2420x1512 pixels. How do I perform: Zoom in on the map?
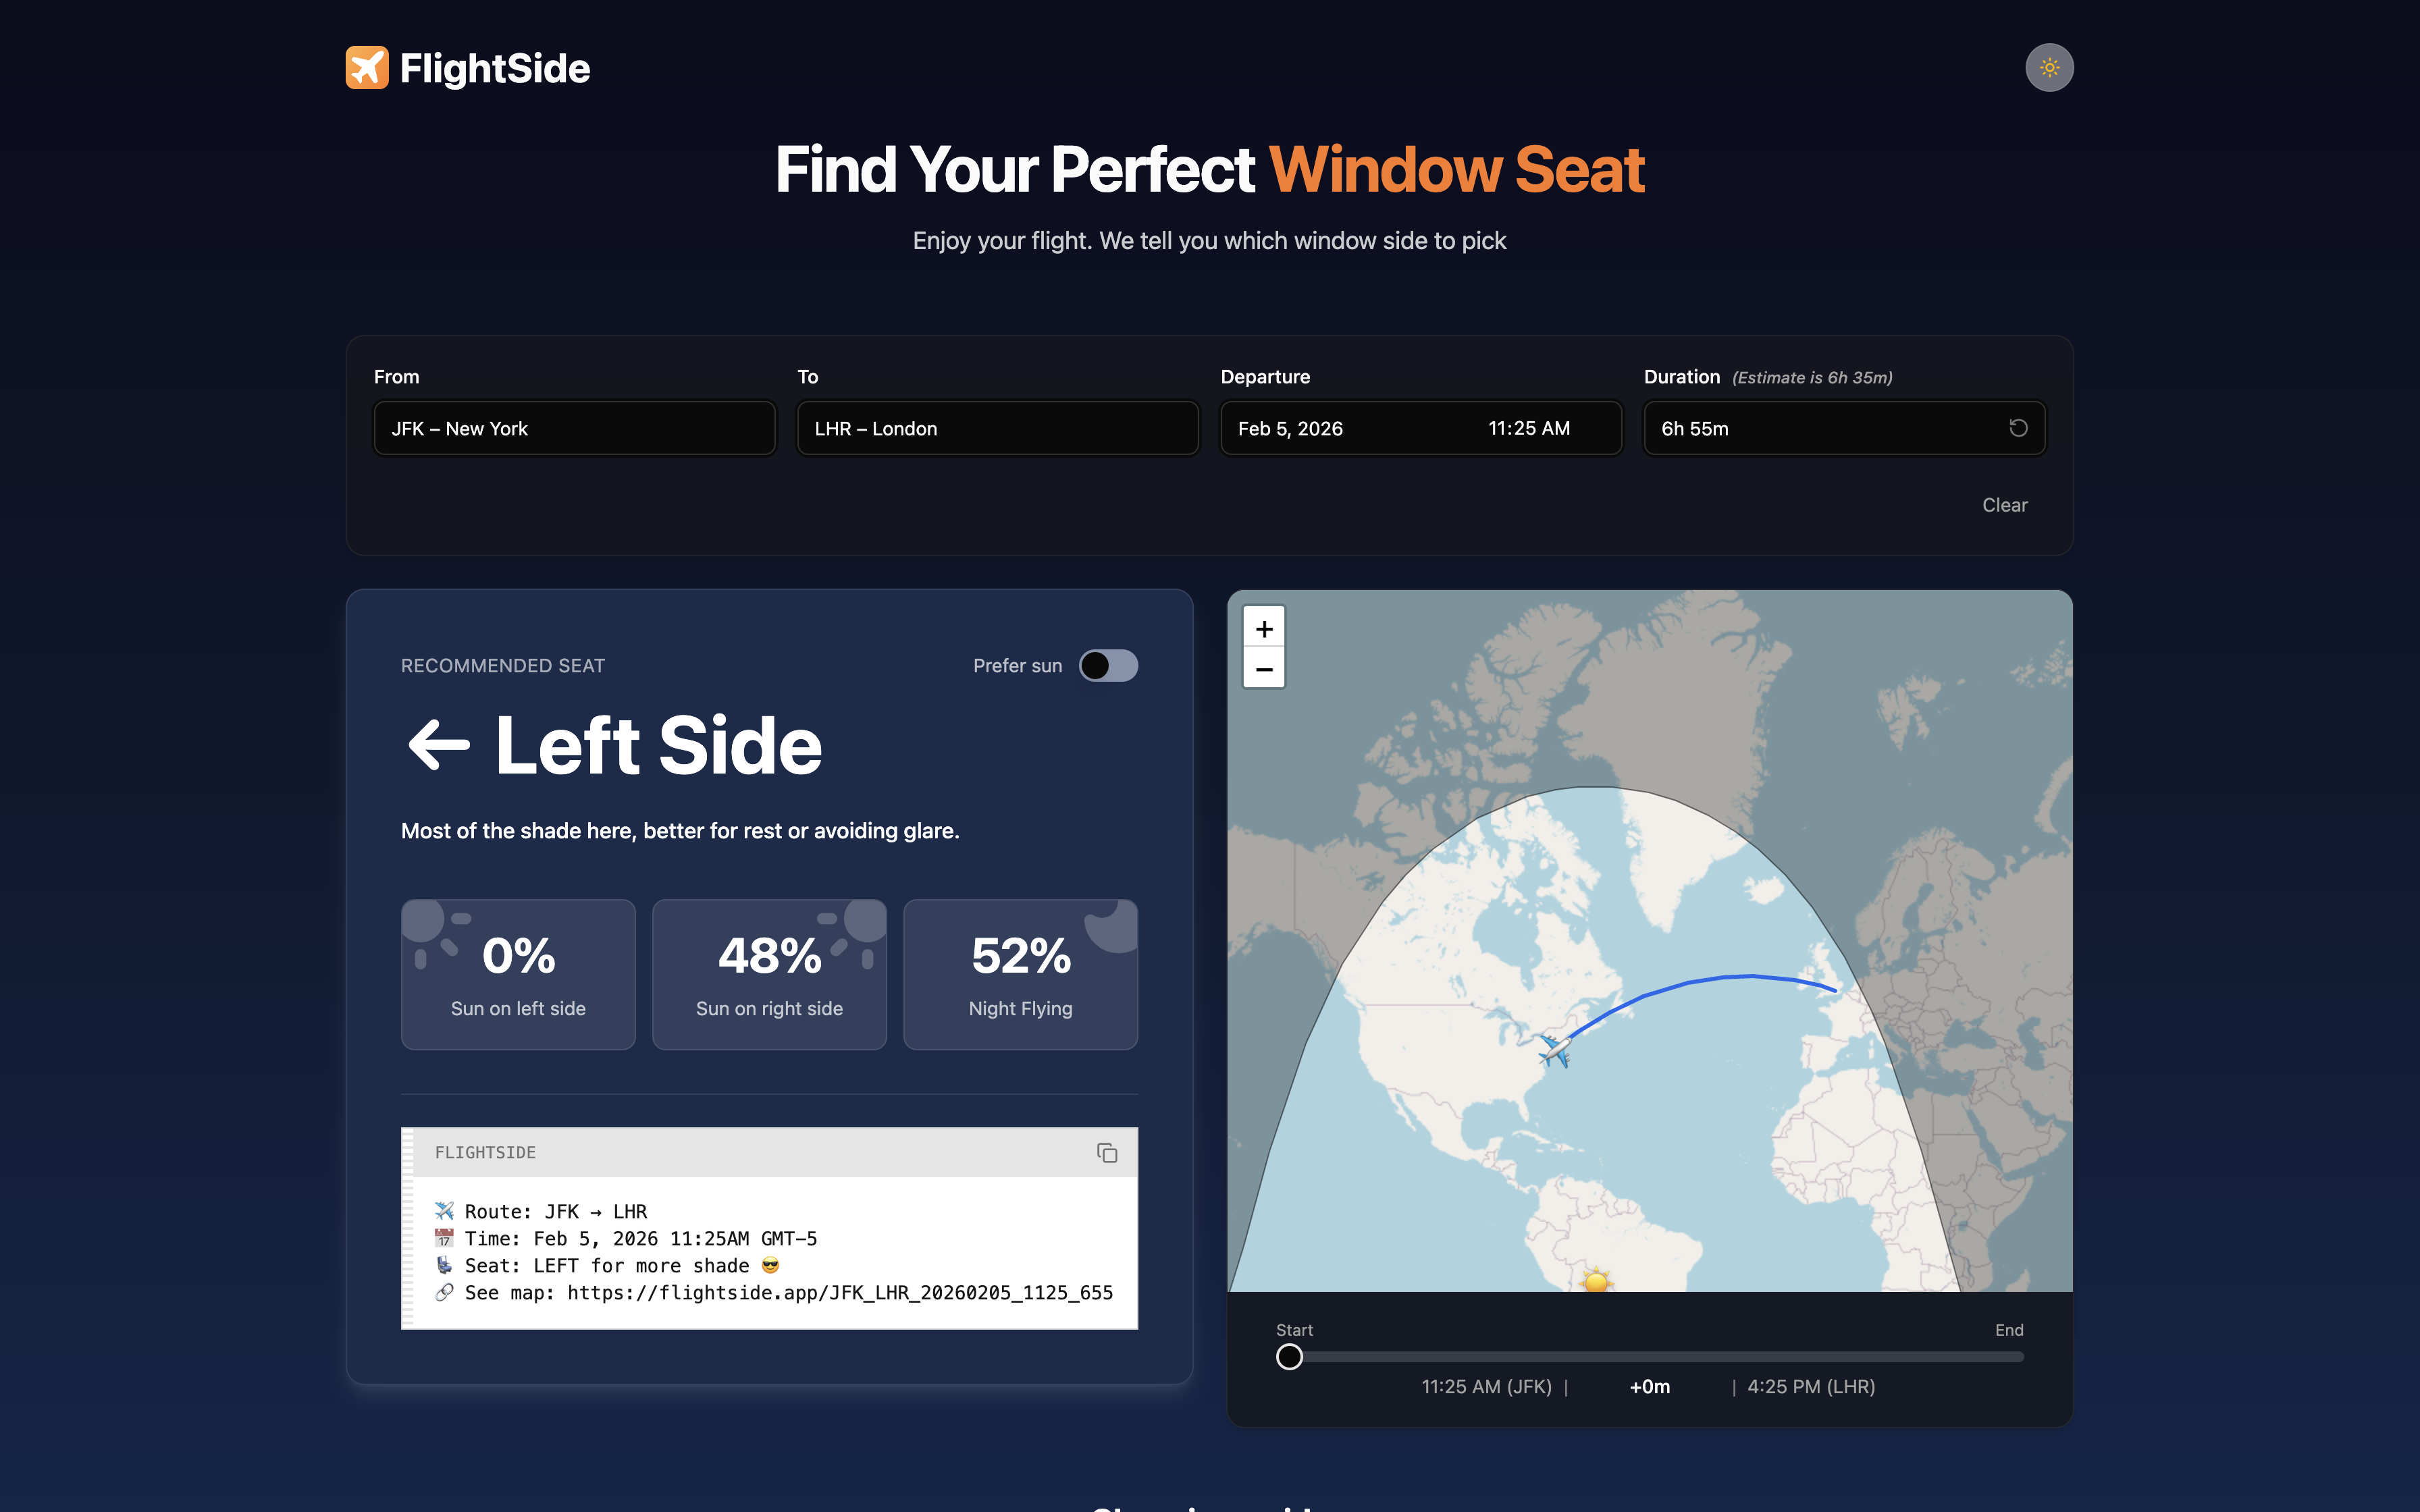1264,629
